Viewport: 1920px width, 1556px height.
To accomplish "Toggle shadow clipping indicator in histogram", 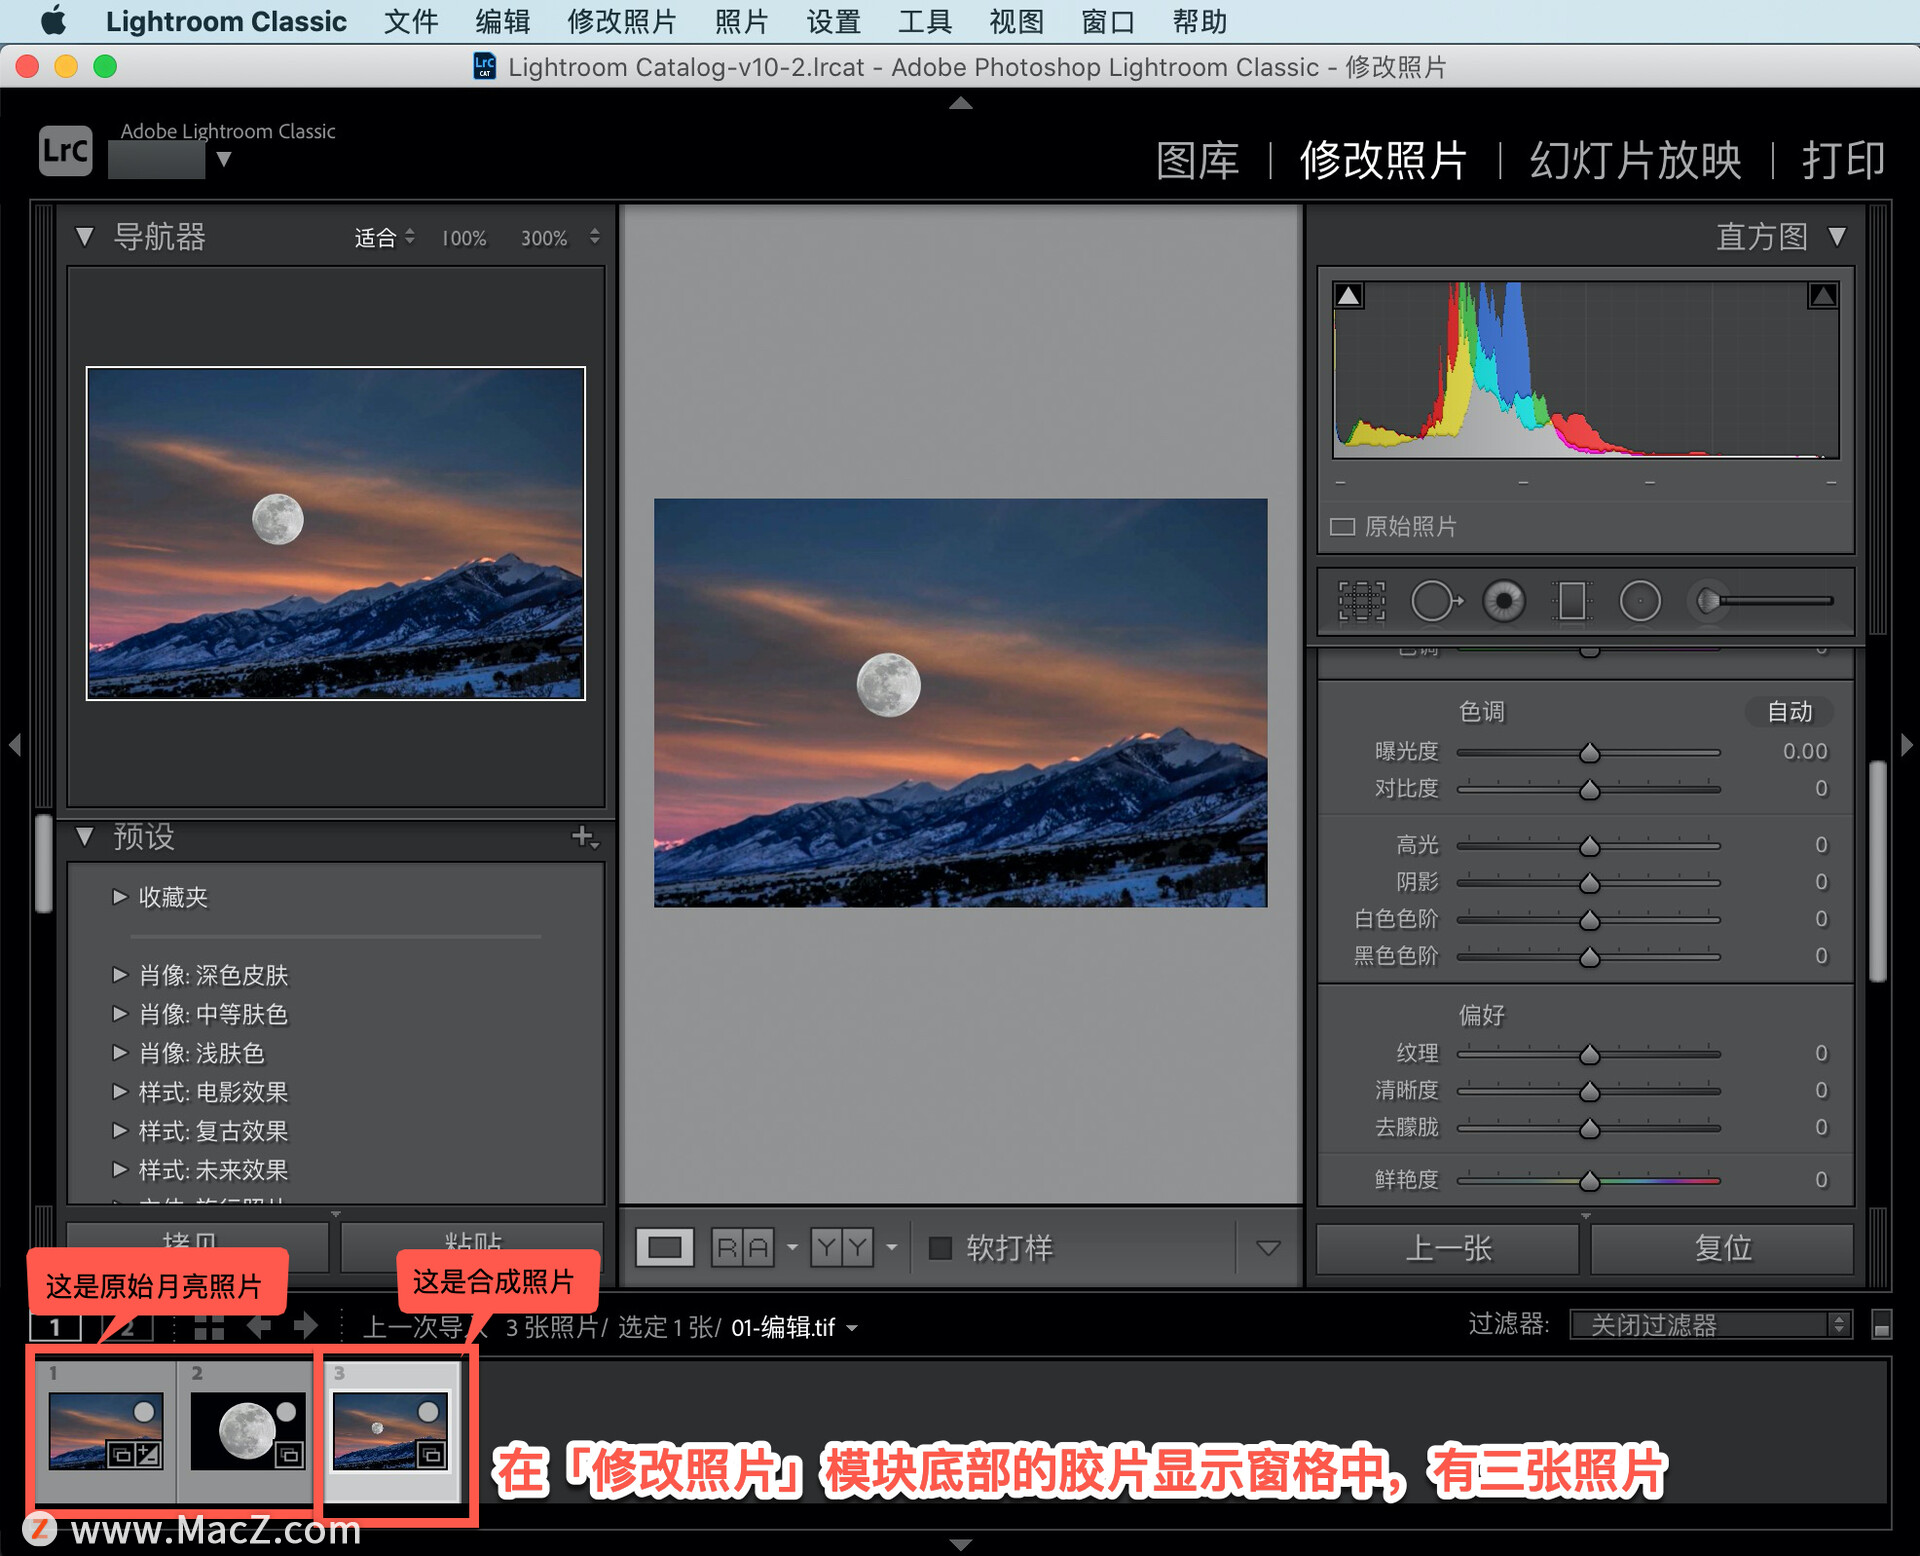I will coord(1349,295).
